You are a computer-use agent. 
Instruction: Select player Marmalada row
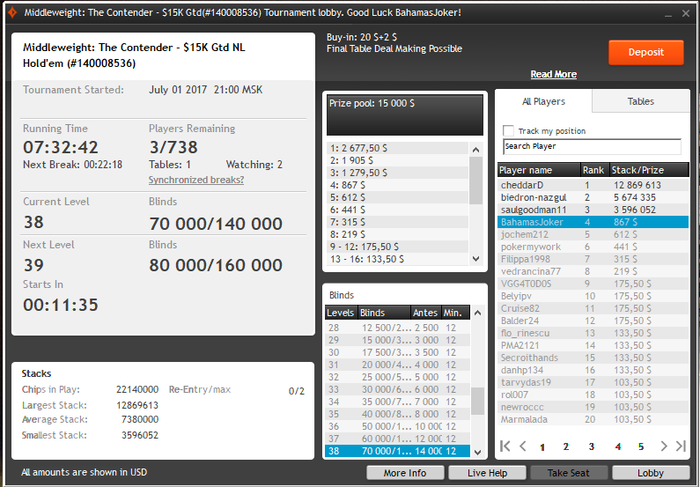point(593,420)
